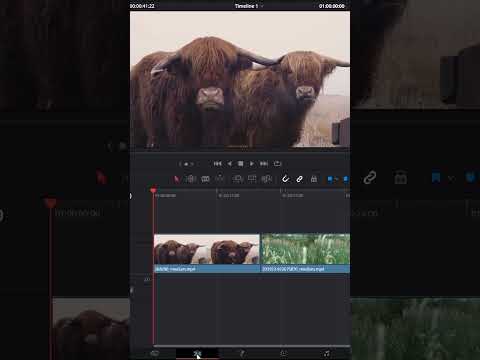
Task: Select the green grass clip in the timeline
Action: (x=305, y=253)
